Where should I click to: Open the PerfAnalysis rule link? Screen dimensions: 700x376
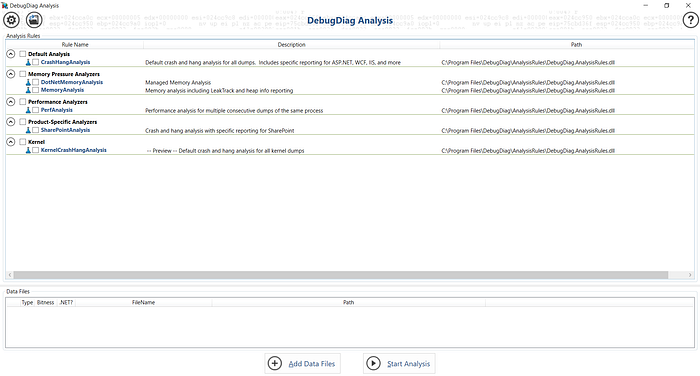pos(56,110)
